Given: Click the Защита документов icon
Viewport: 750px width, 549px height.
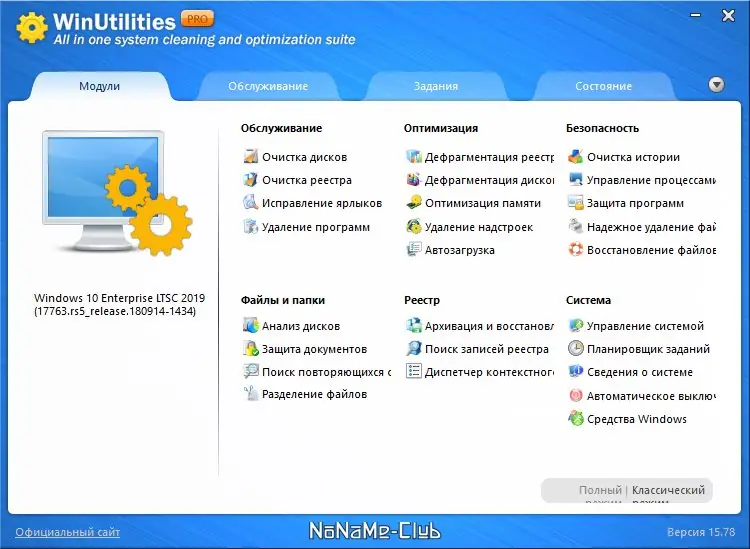Looking at the screenshot, I should [250, 348].
